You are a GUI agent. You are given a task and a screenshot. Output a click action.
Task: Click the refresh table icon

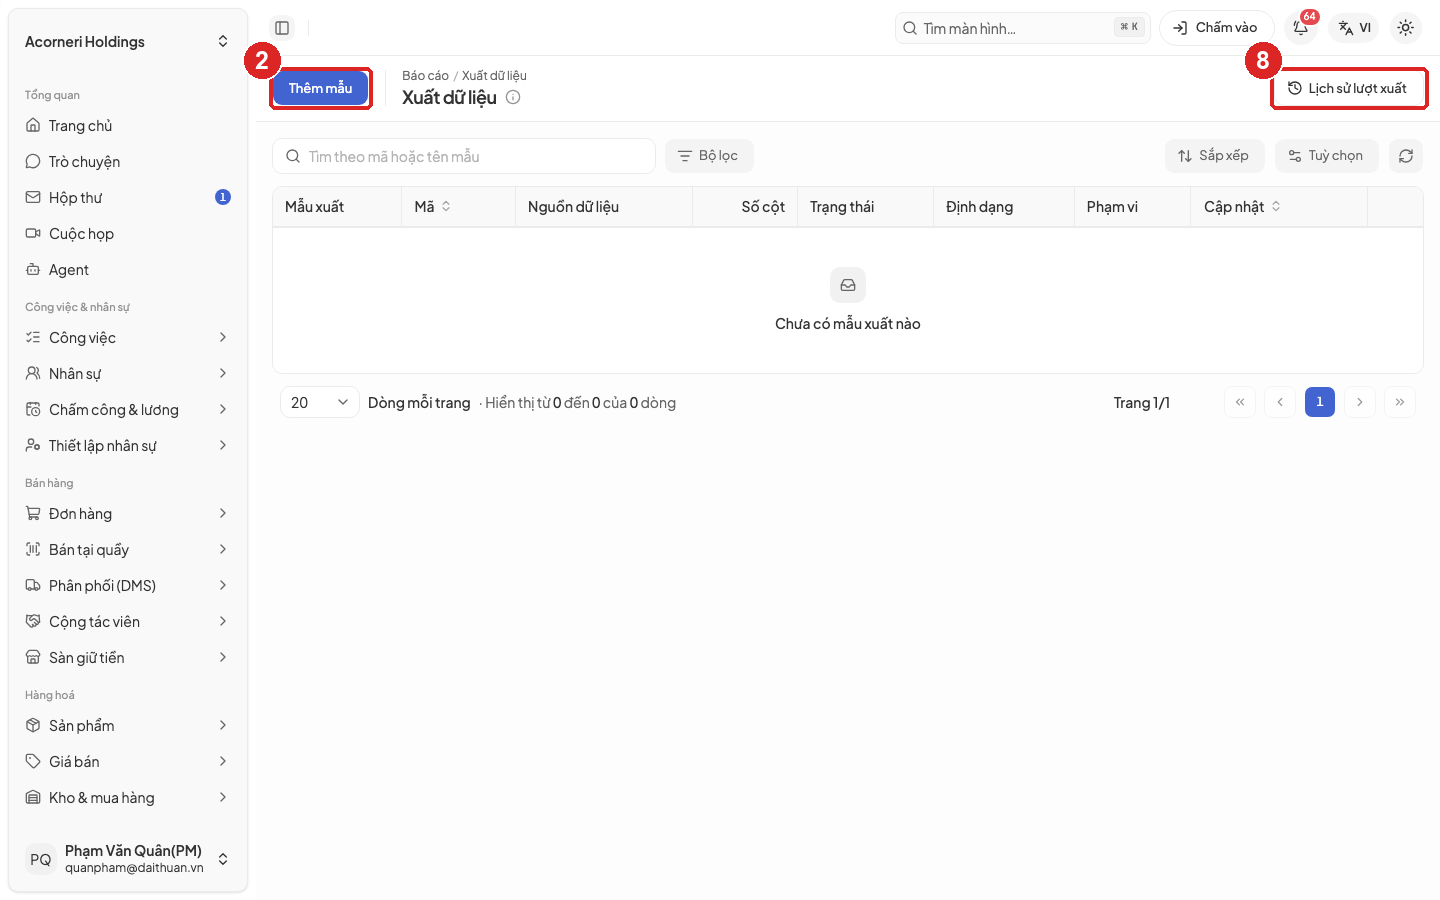[1405, 156]
